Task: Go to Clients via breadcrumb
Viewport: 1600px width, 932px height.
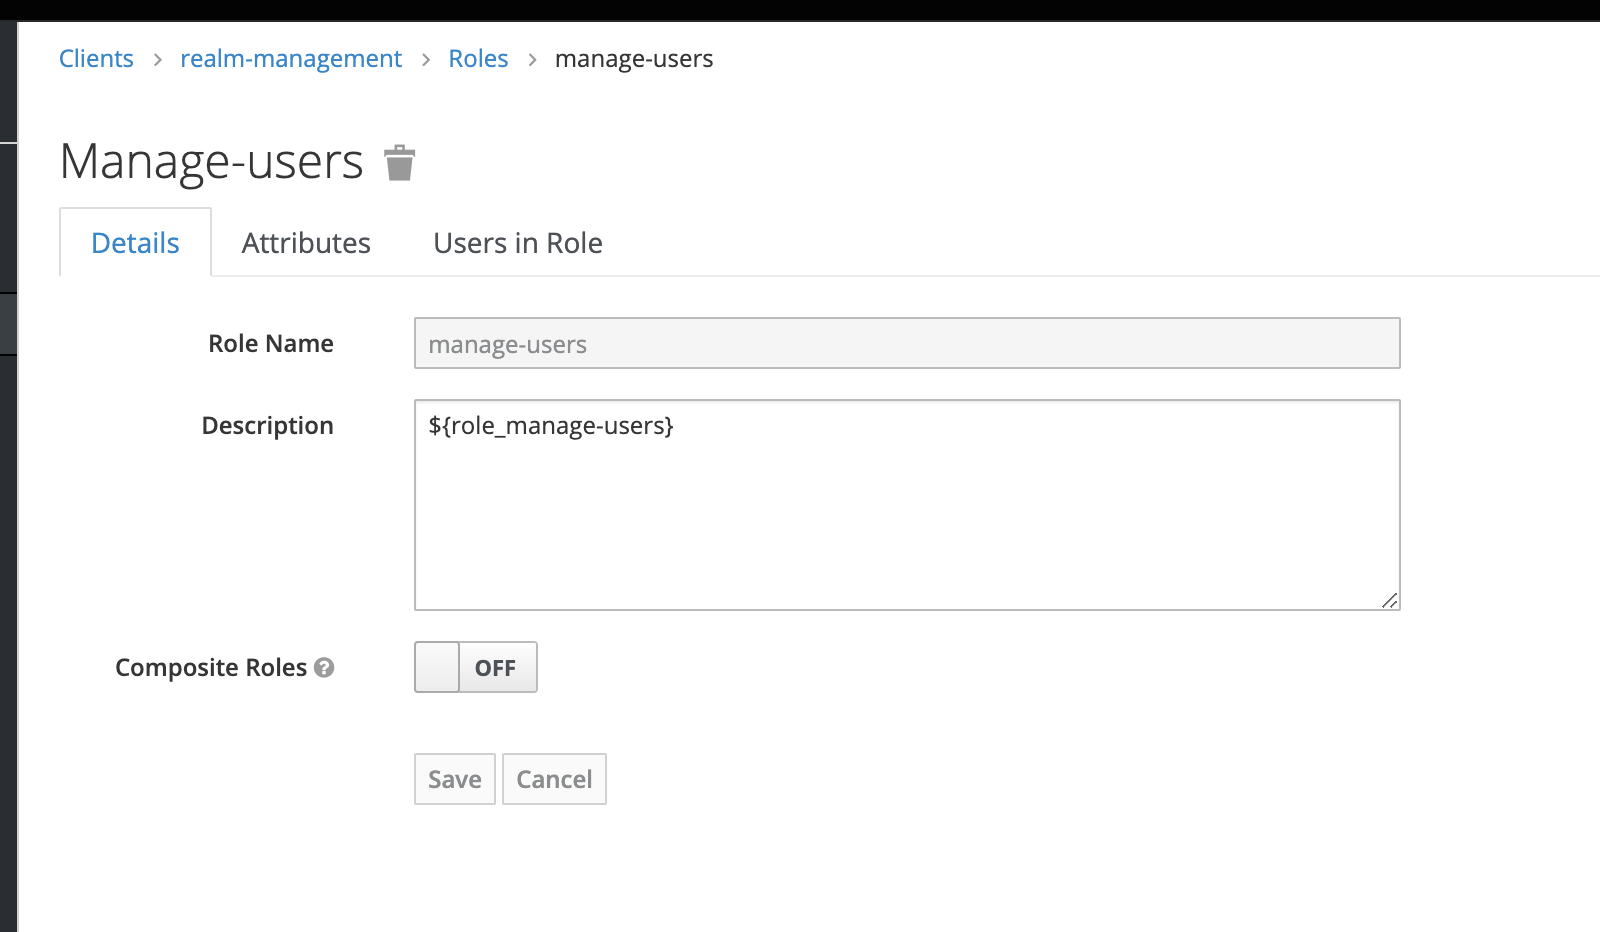Action: 96,59
